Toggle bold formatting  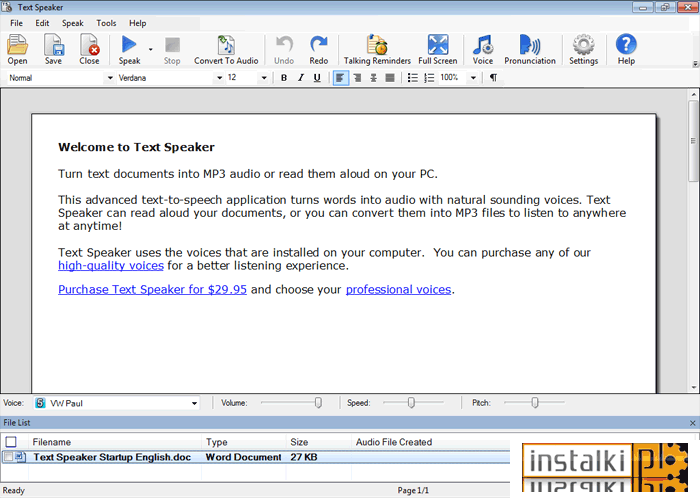[284, 78]
